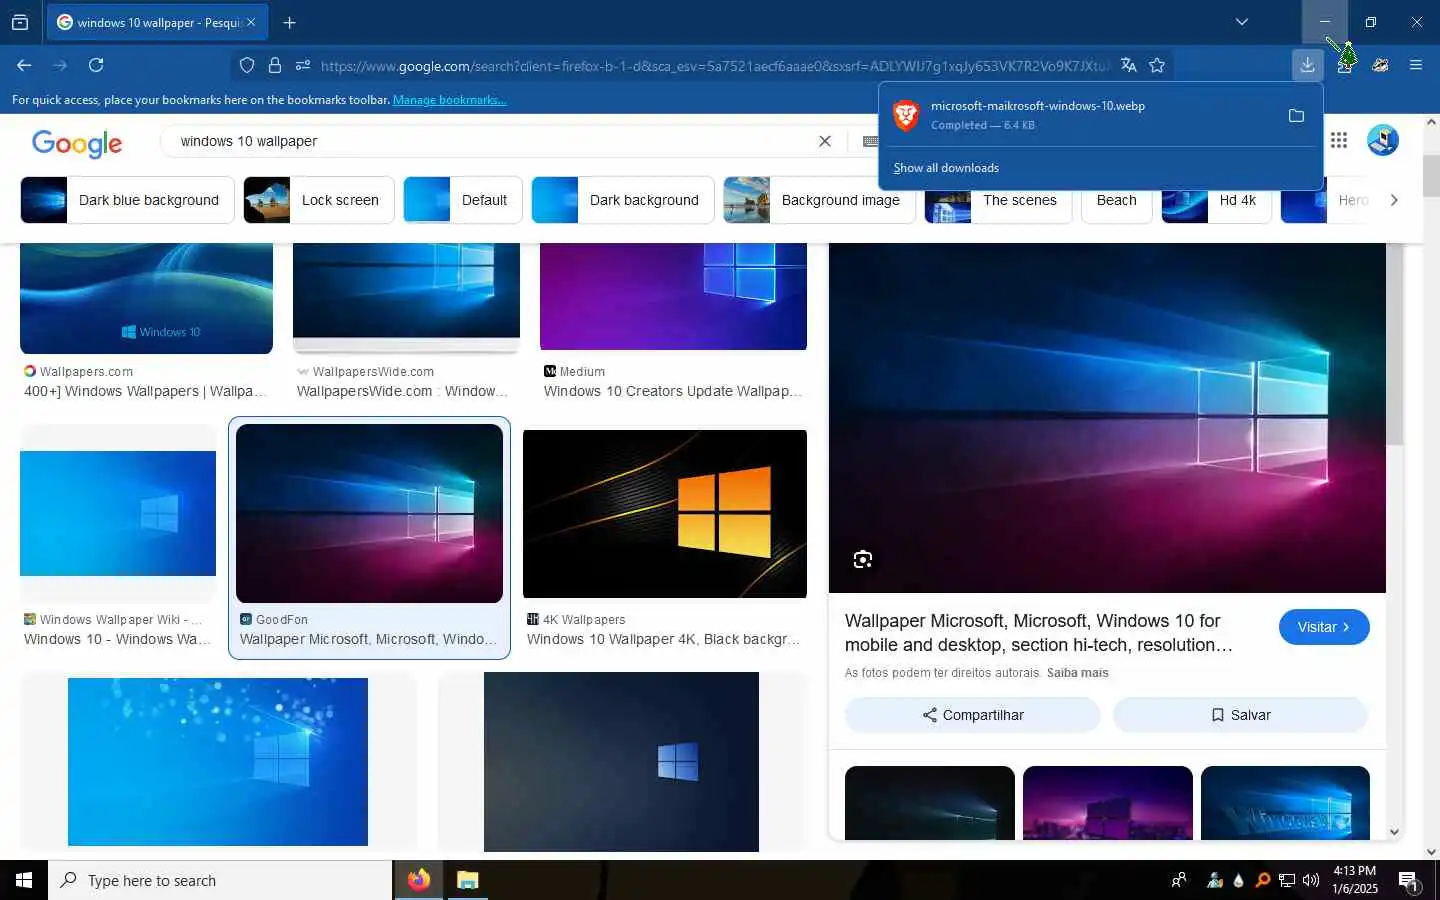This screenshot has height=900, width=1440.
Task: Select the Lock screen filter chip
Action: pyautogui.click(x=319, y=200)
